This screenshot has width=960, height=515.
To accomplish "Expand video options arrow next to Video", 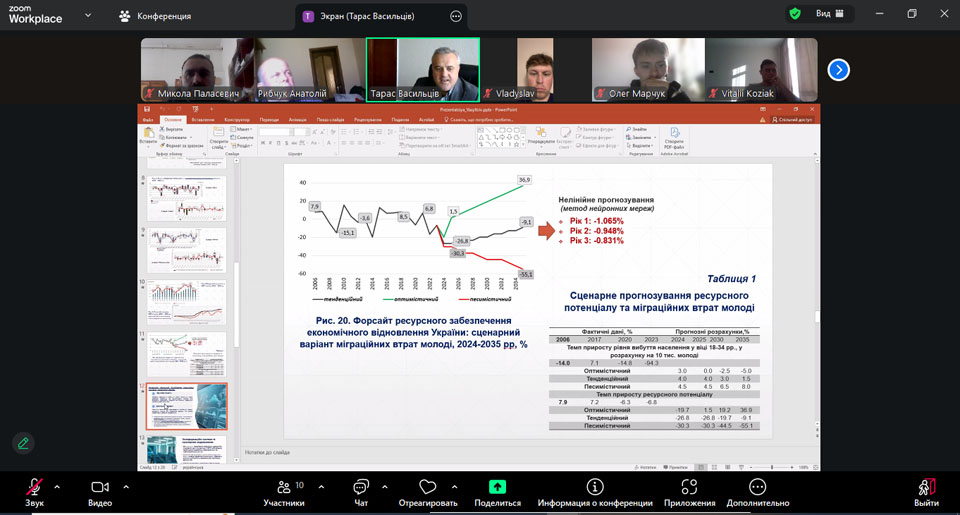I will click(x=126, y=487).
